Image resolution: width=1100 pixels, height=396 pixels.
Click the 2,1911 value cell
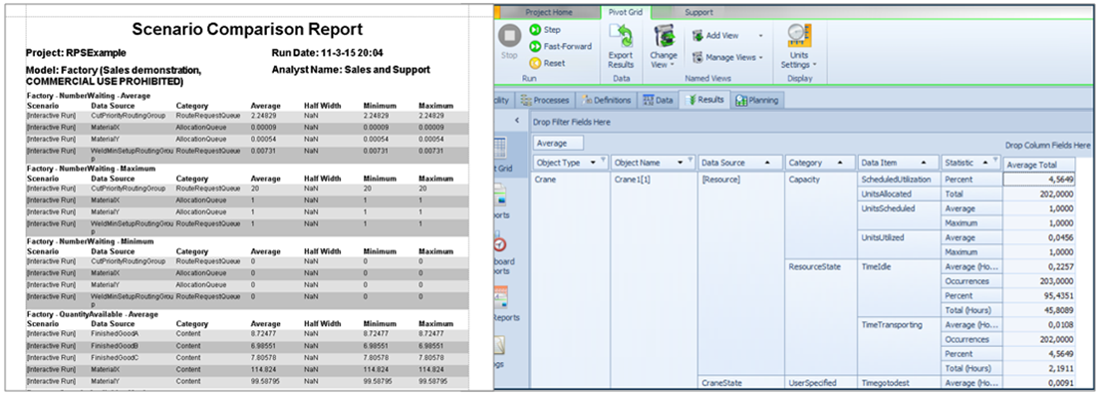click(x=1039, y=369)
